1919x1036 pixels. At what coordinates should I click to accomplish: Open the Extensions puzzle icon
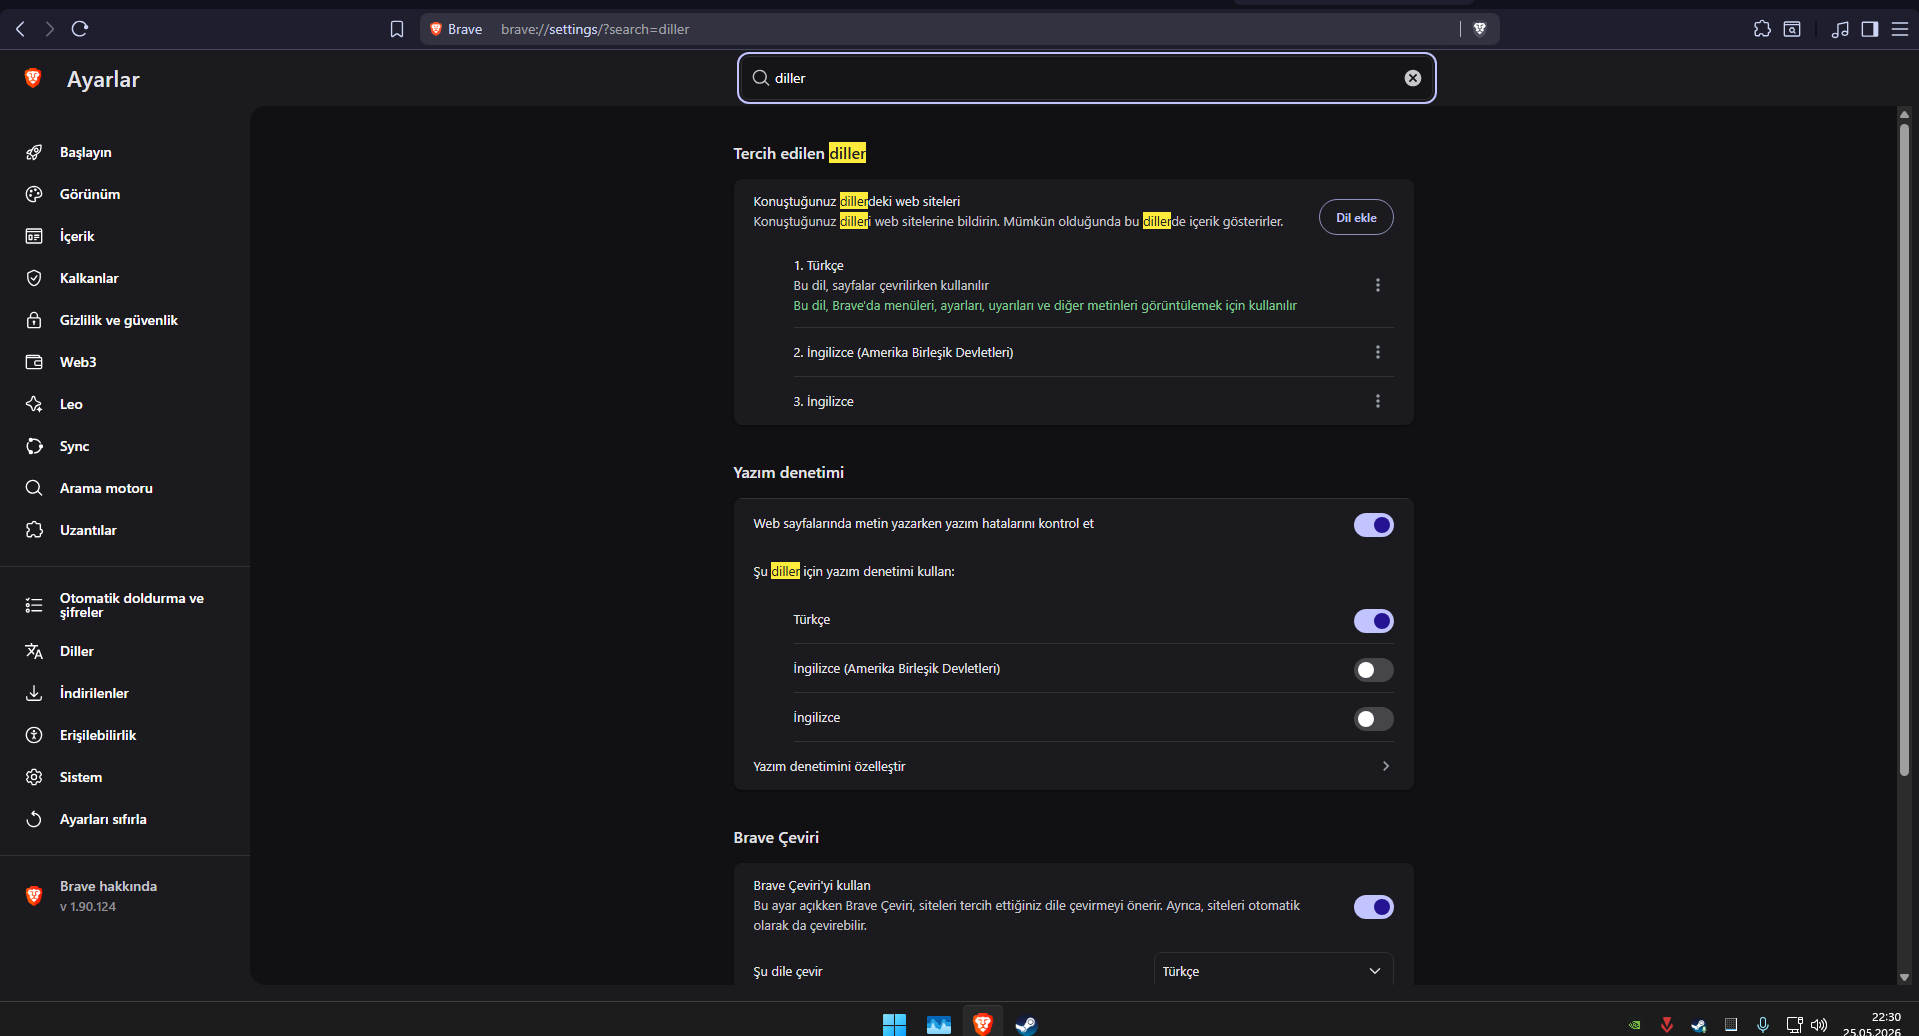click(x=1762, y=29)
